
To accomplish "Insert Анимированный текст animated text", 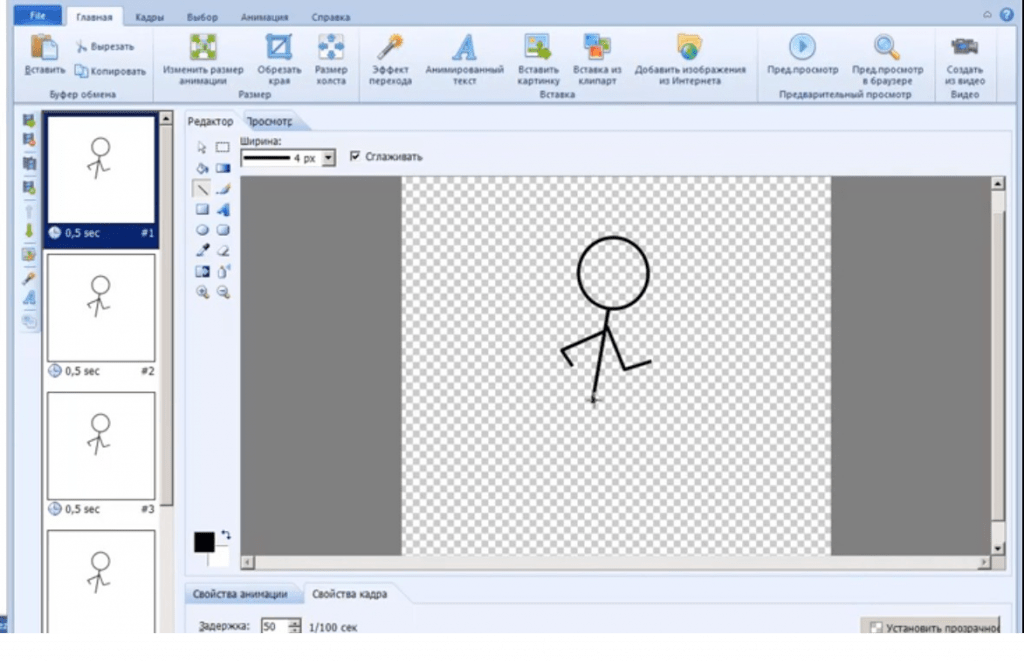I will (464, 59).
